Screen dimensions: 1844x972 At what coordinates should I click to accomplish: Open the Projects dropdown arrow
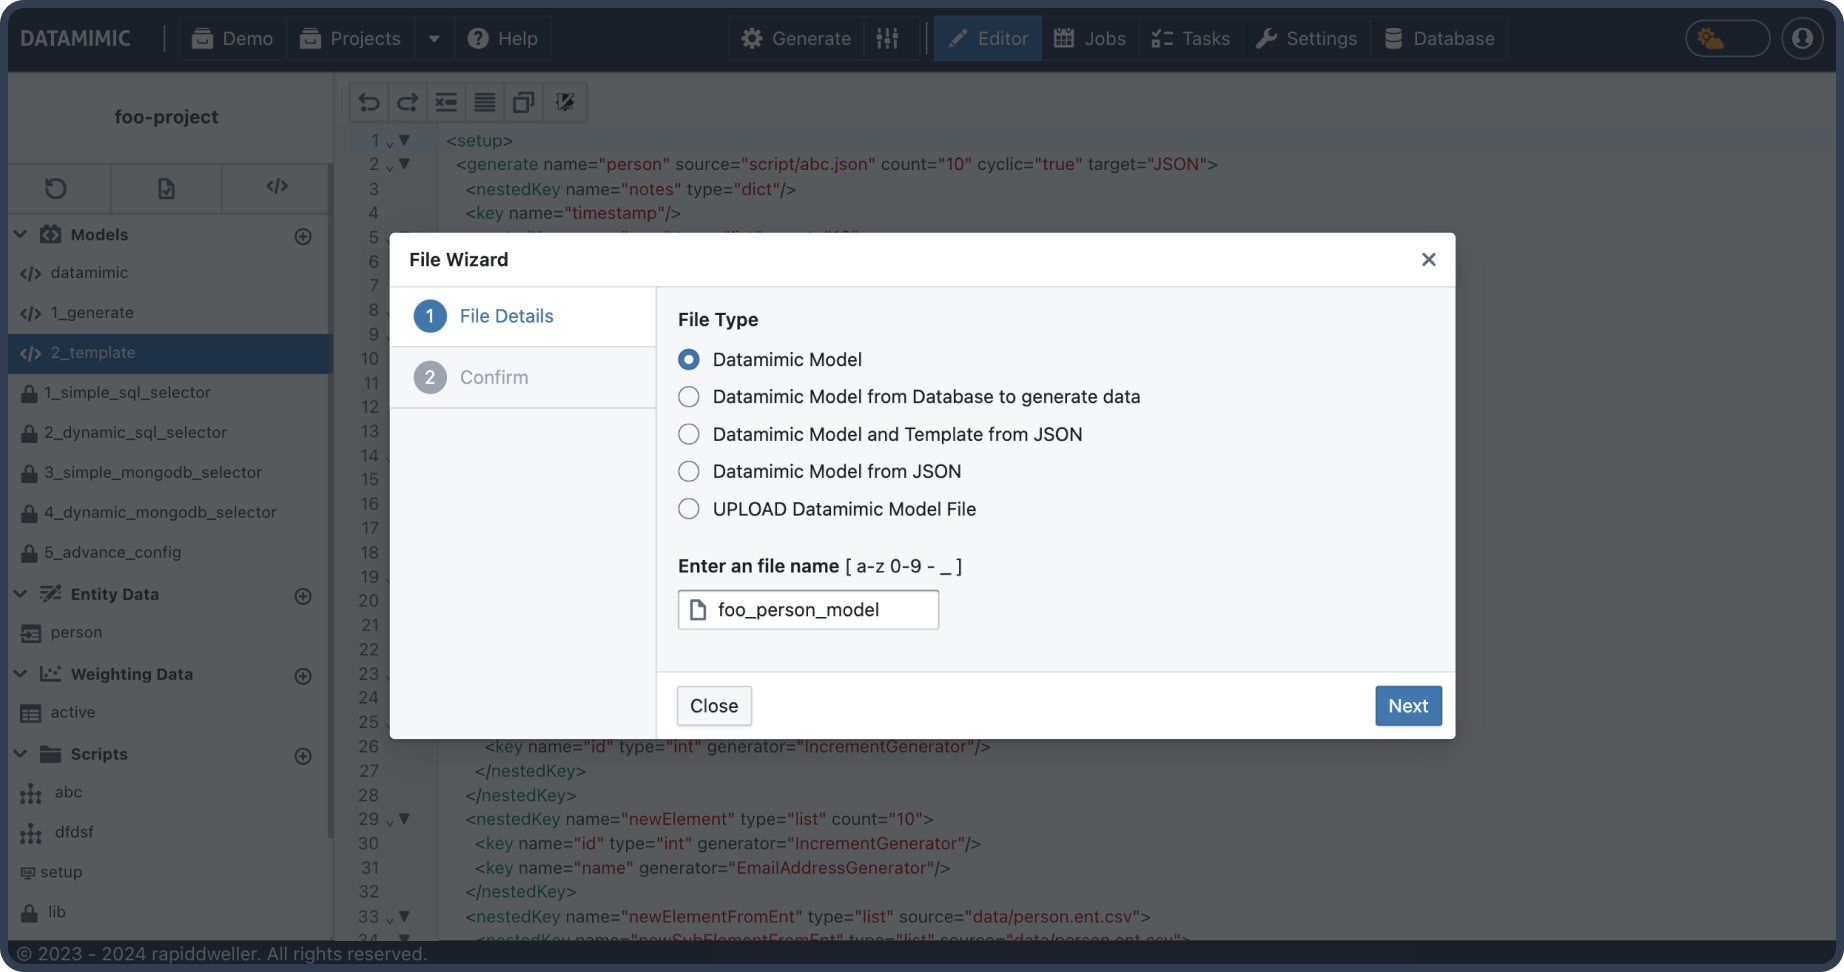[434, 39]
